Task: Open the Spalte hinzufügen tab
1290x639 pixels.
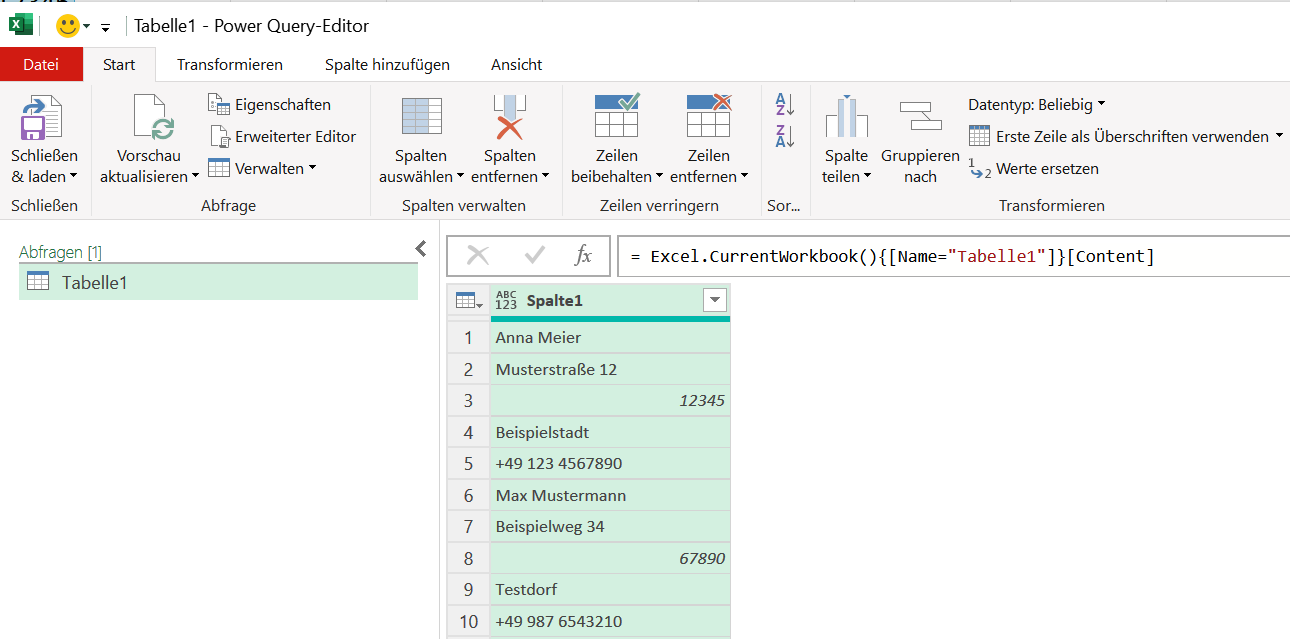Action: pos(387,64)
